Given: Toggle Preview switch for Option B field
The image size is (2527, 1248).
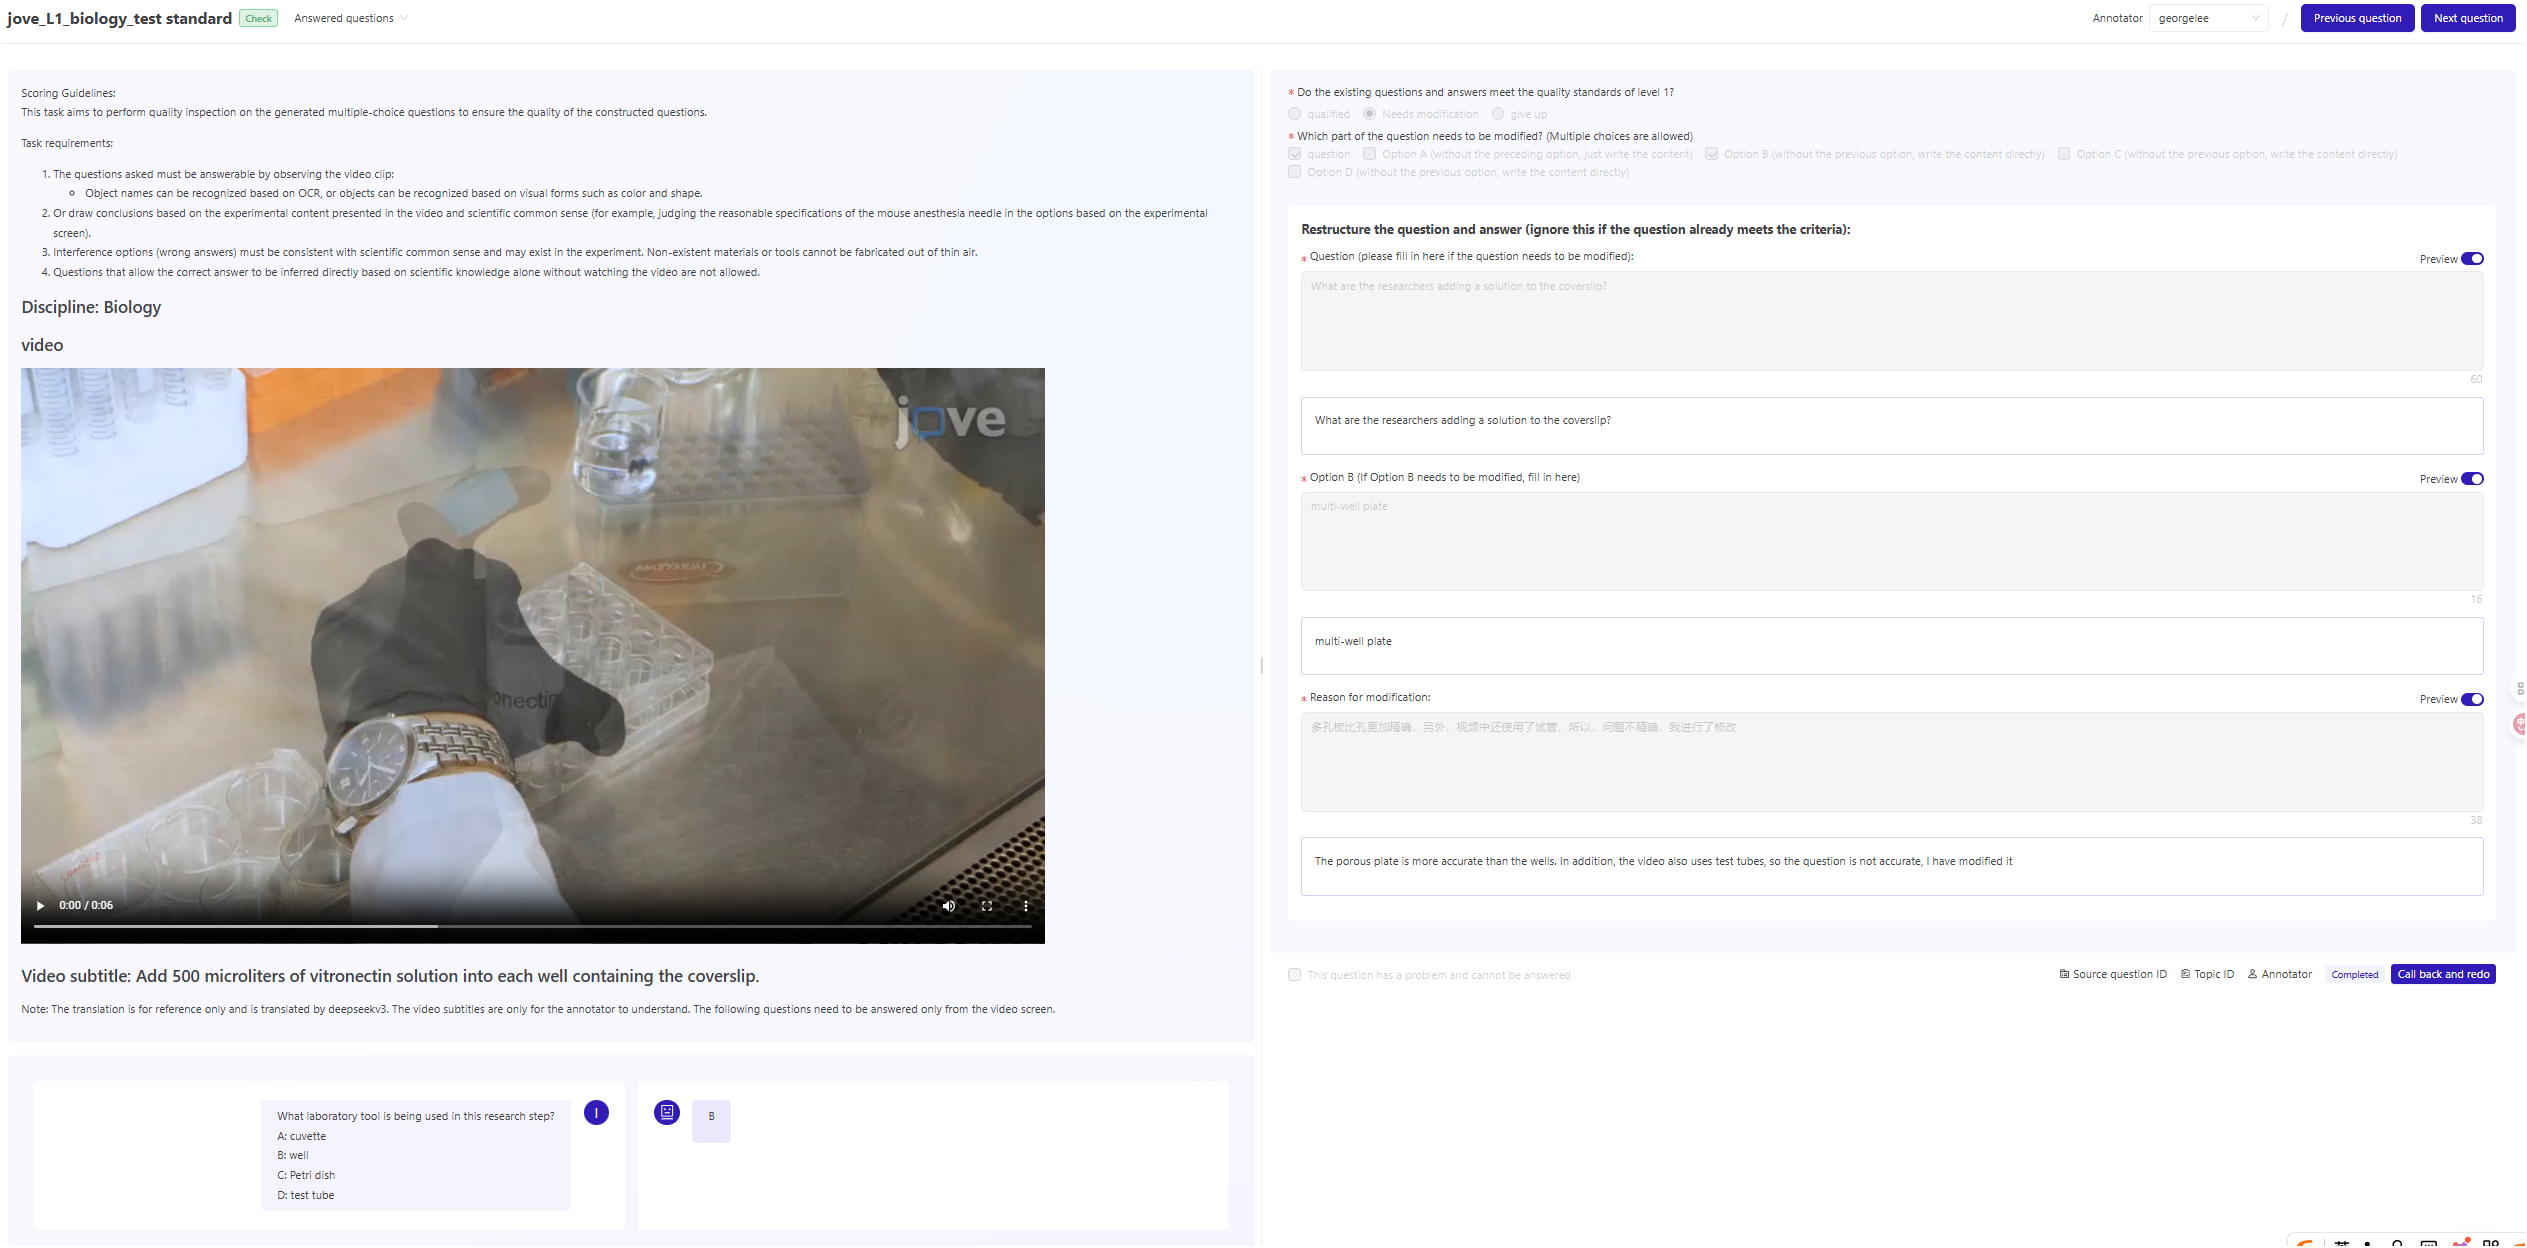Looking at the screenshot, I should pos(2472,479).
